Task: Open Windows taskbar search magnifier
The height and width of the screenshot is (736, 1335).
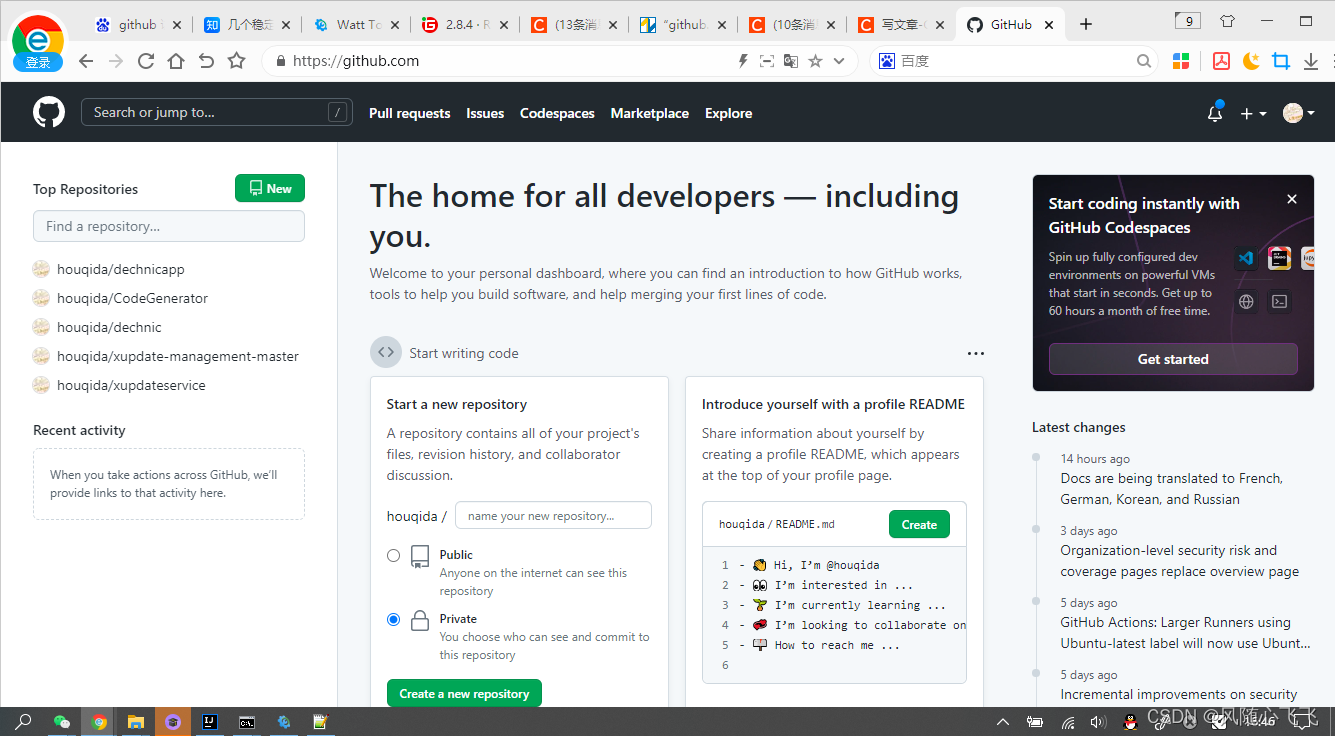Action: point(23,721)
